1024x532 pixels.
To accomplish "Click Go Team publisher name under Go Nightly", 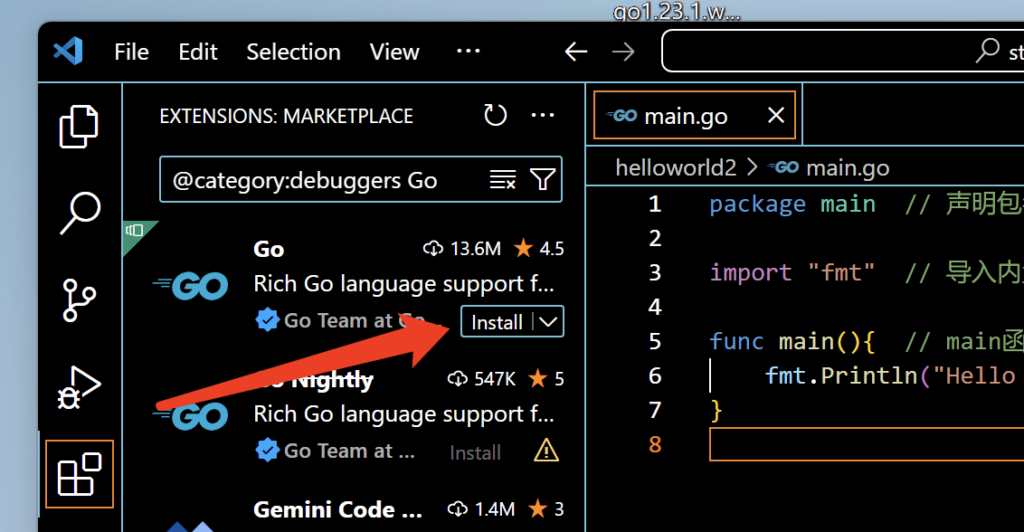I will click(x=349, y=451).
